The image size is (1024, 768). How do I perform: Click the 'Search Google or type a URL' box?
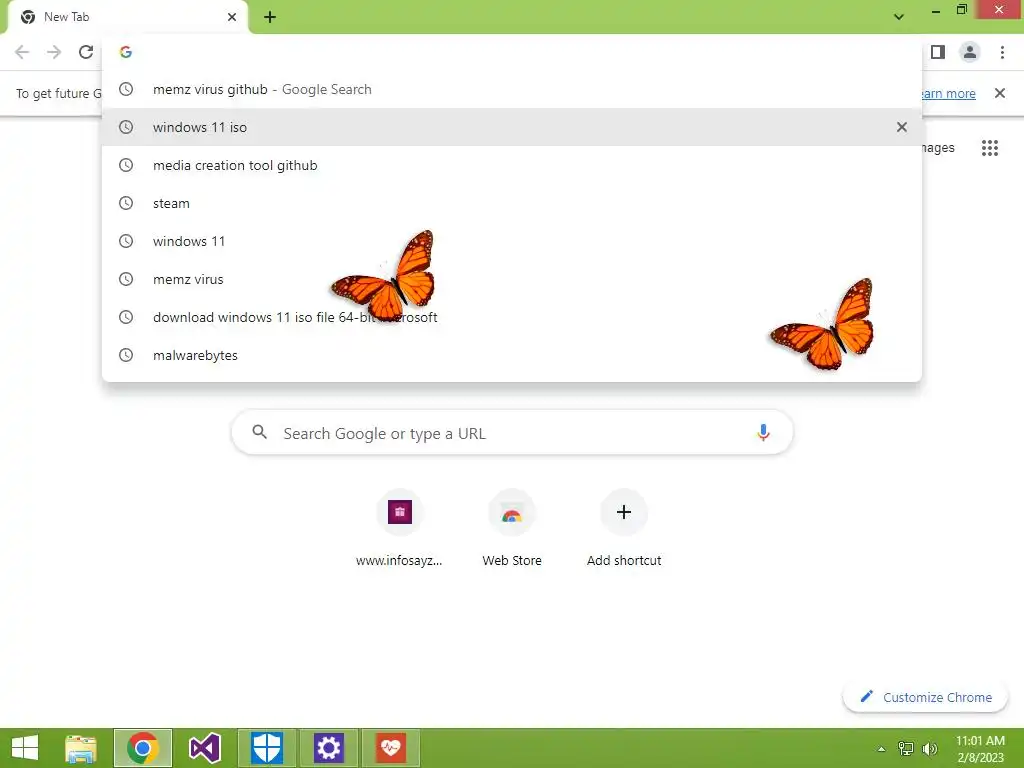(512, 432)
